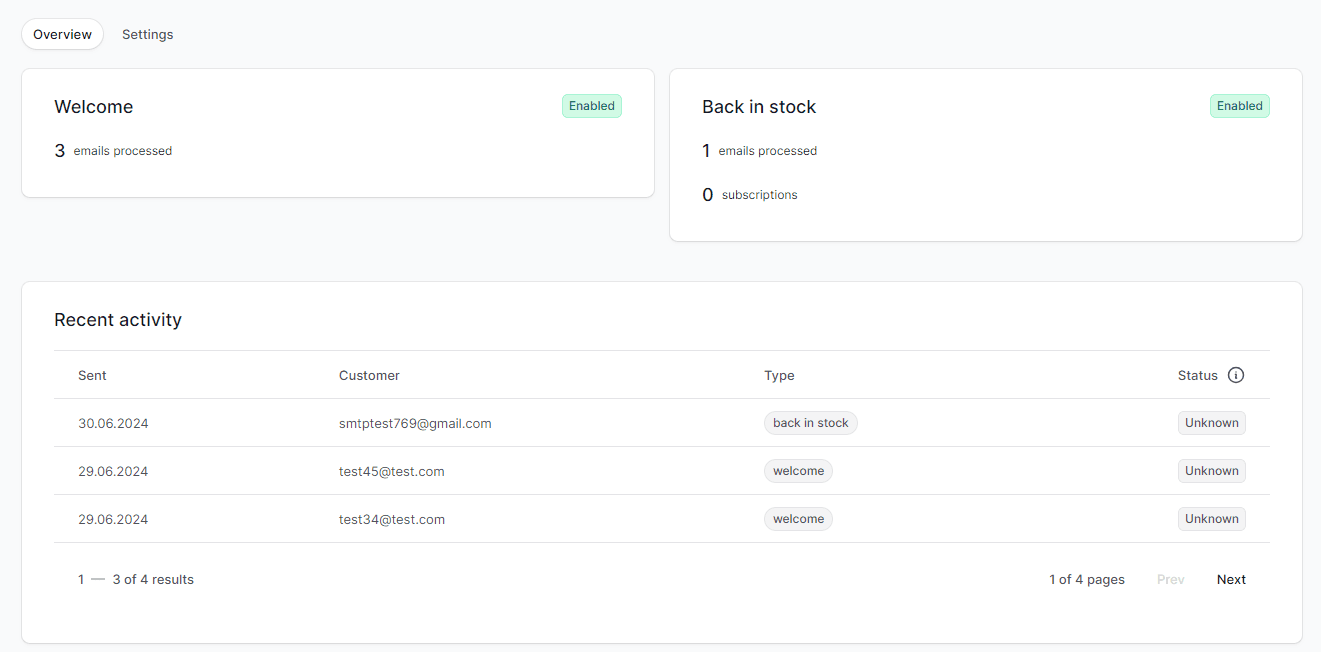This screenshot has height=652, width=1321.
Task: Click the Customer column header
Action: pos(369,376)
